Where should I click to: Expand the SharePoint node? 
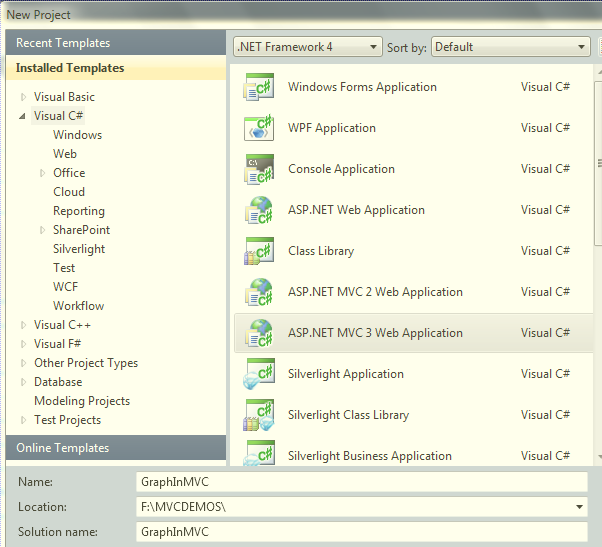click(42, 230)
